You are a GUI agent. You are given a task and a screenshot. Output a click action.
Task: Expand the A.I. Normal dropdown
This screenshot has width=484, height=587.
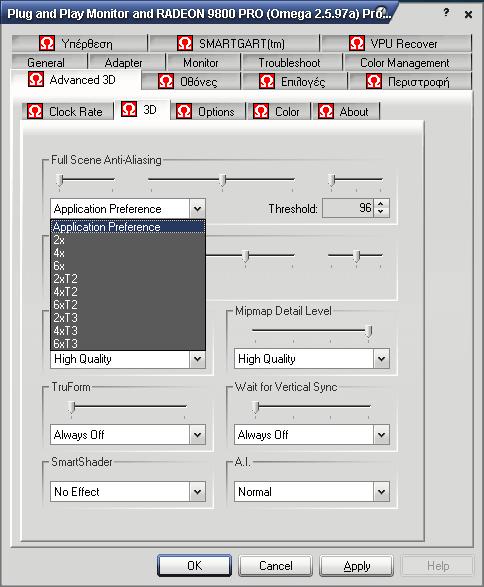[x=381, y=492]
